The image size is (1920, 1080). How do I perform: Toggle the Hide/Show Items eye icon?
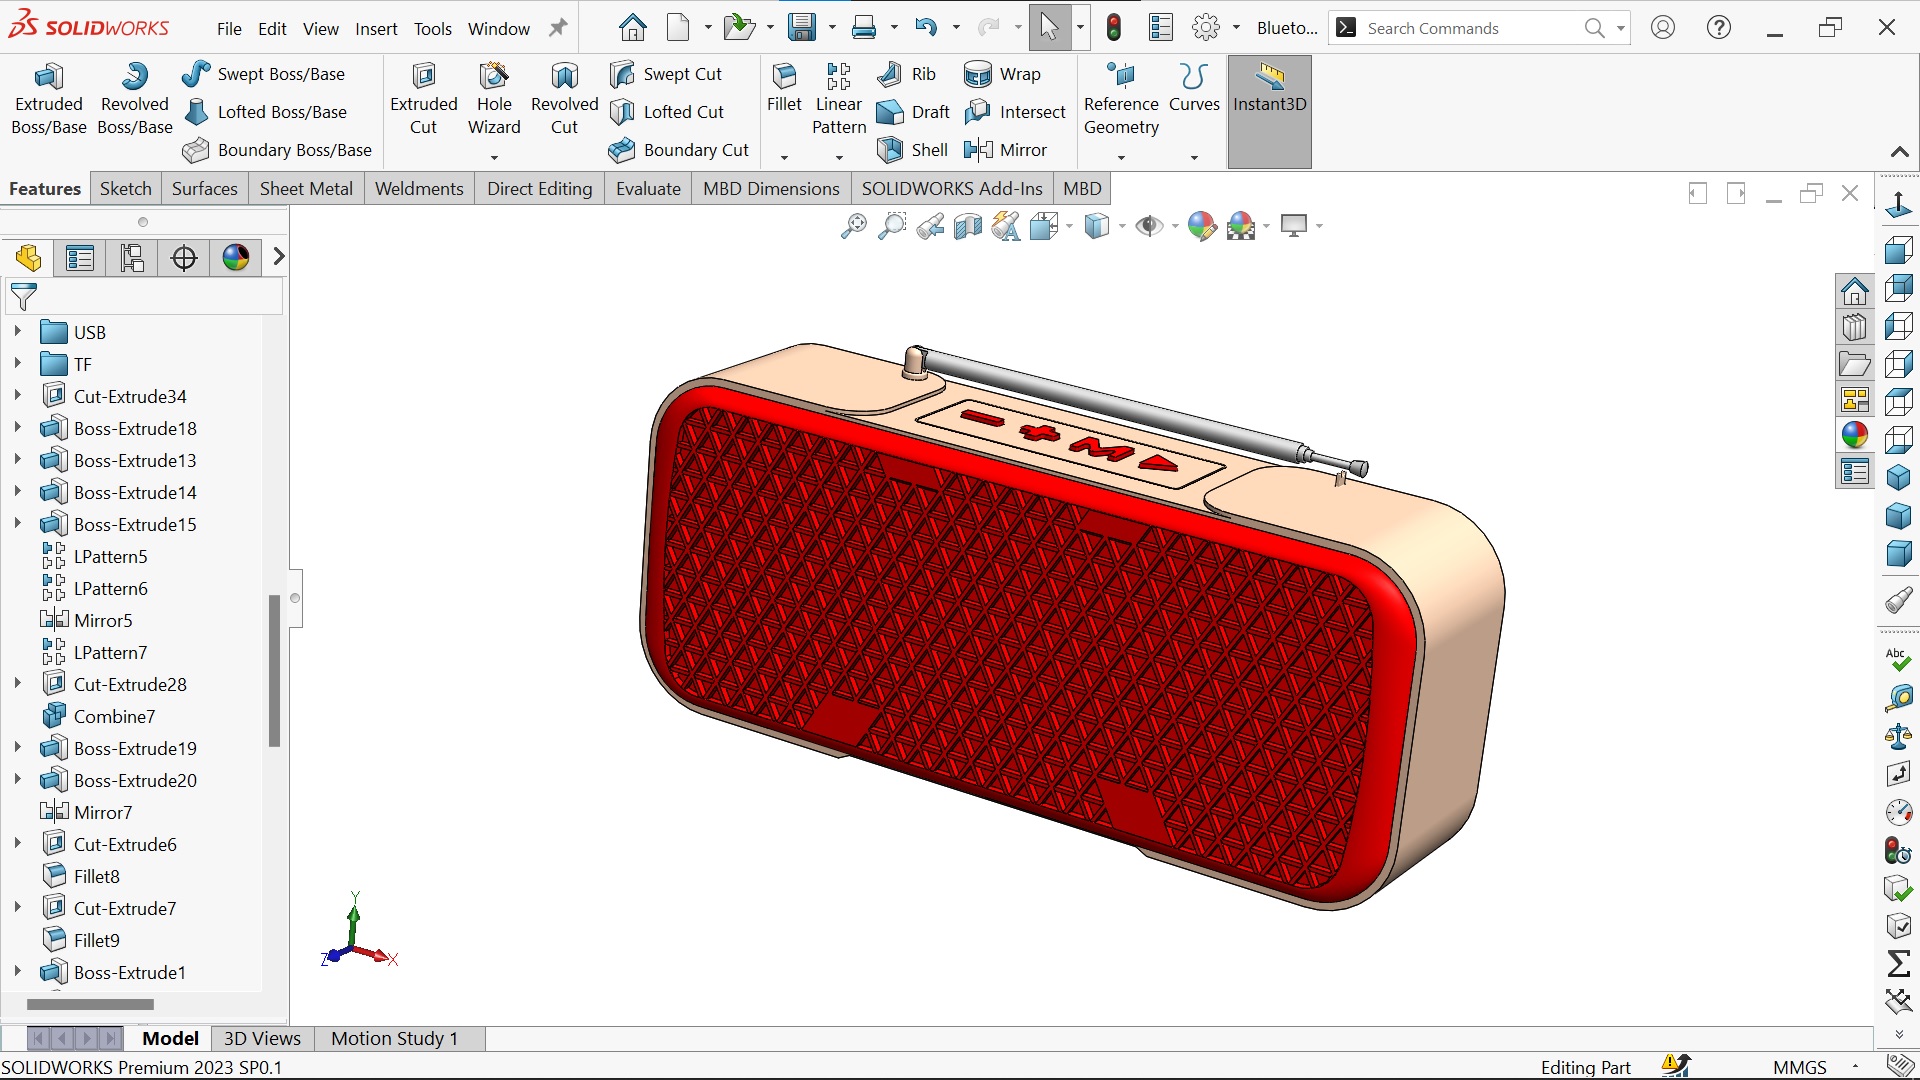pos(1149,226)
